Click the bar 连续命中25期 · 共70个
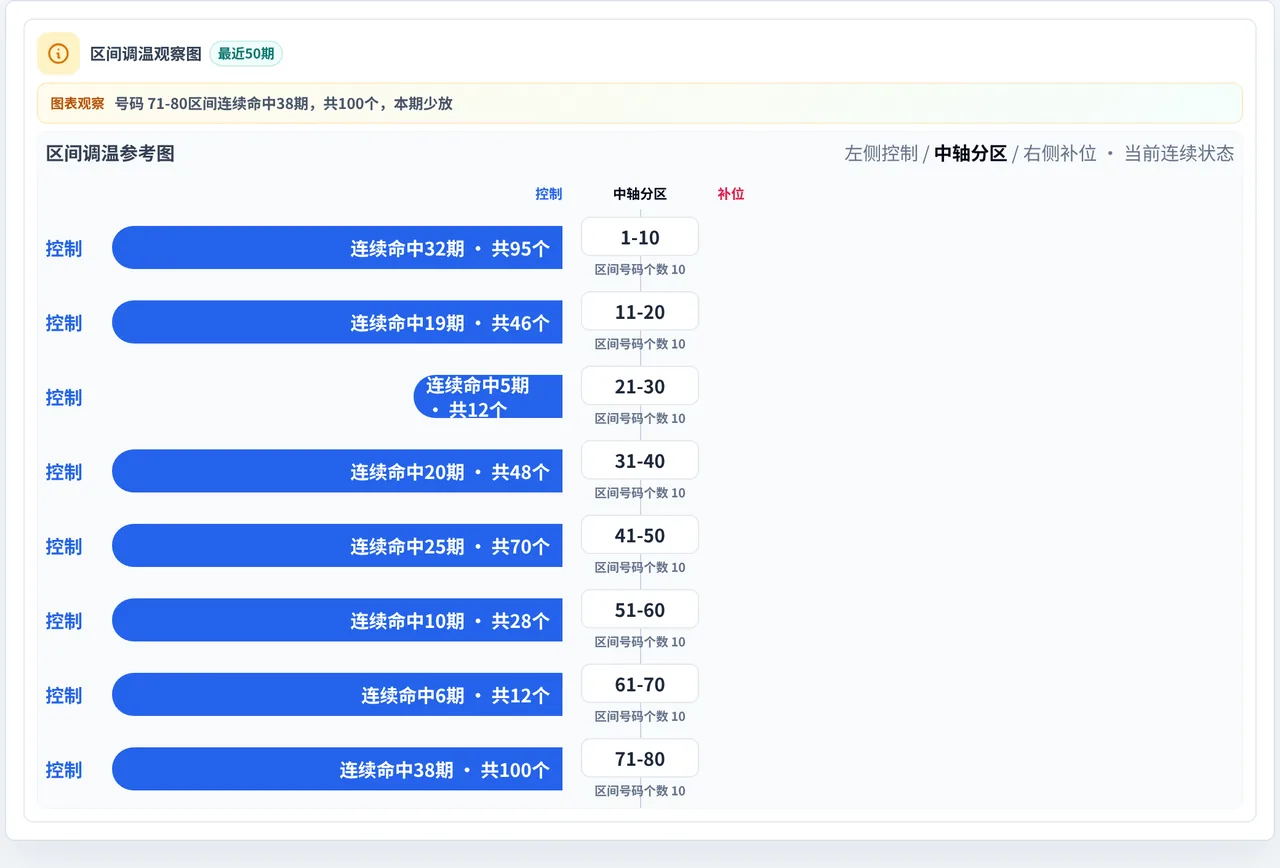Screen dimensions: 1280x868 point(337,546)
